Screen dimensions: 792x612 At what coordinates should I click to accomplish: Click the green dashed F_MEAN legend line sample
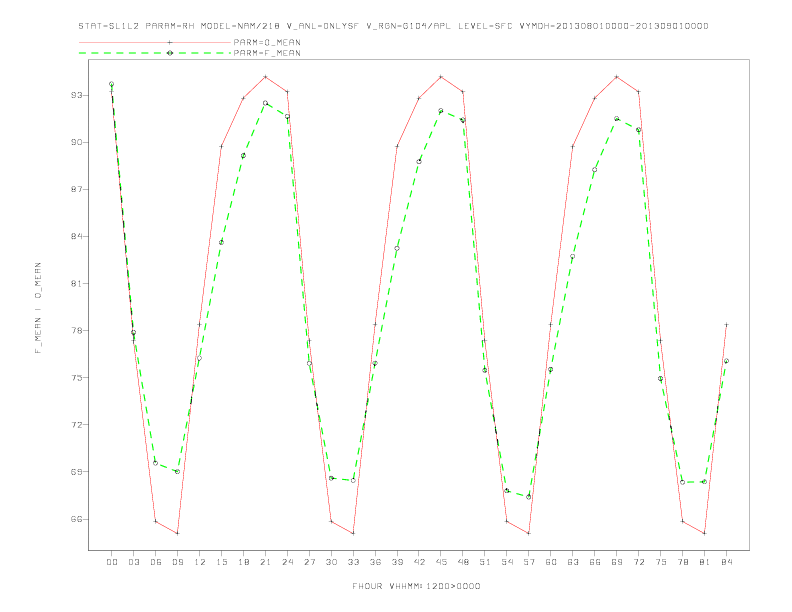(x=155, y=53)
